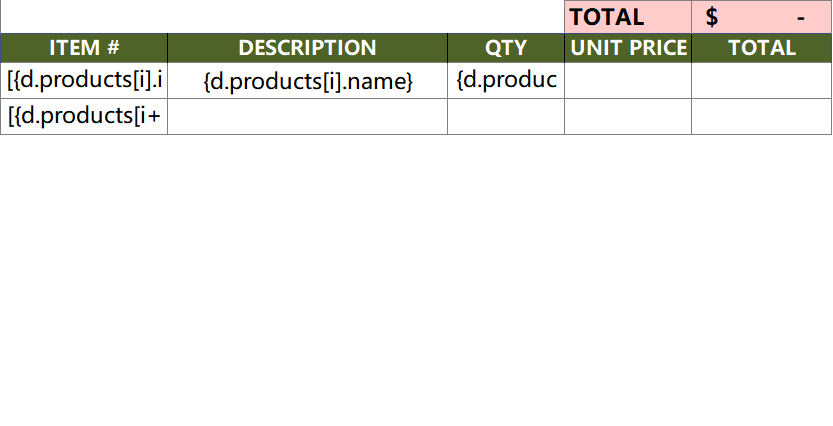Click the UNIT PRICE header cell
Screen dimensions: 833x426
[x=628, y=48]
